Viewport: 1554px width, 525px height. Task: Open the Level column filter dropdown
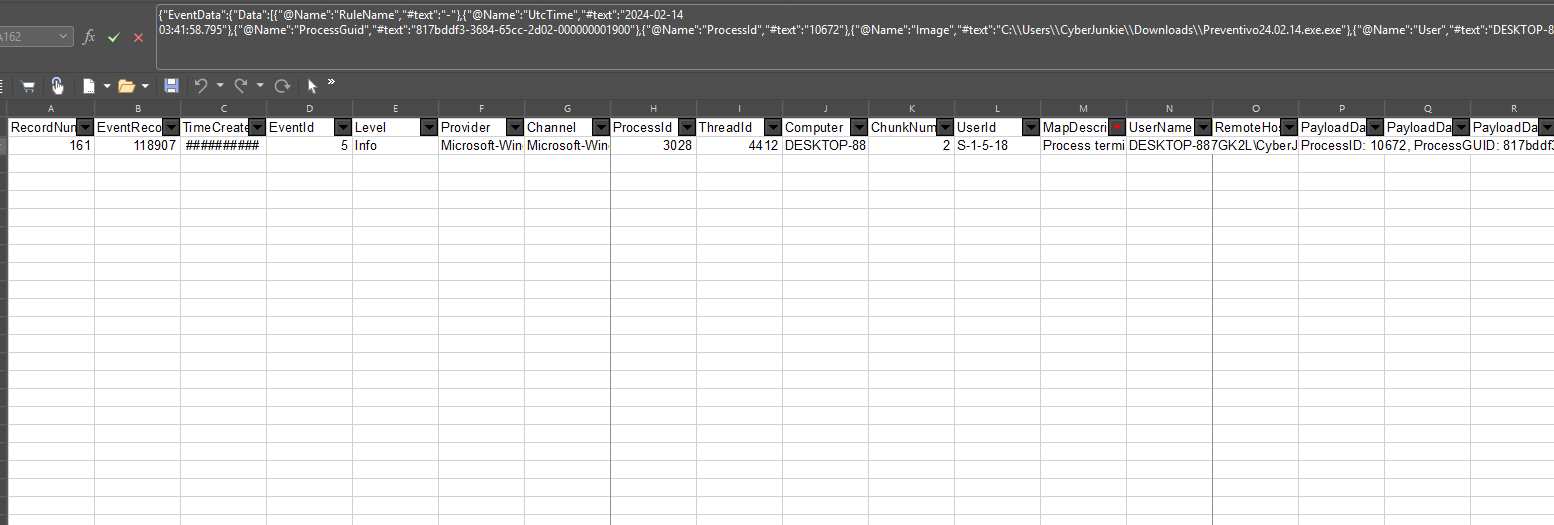tap(429, 127)
